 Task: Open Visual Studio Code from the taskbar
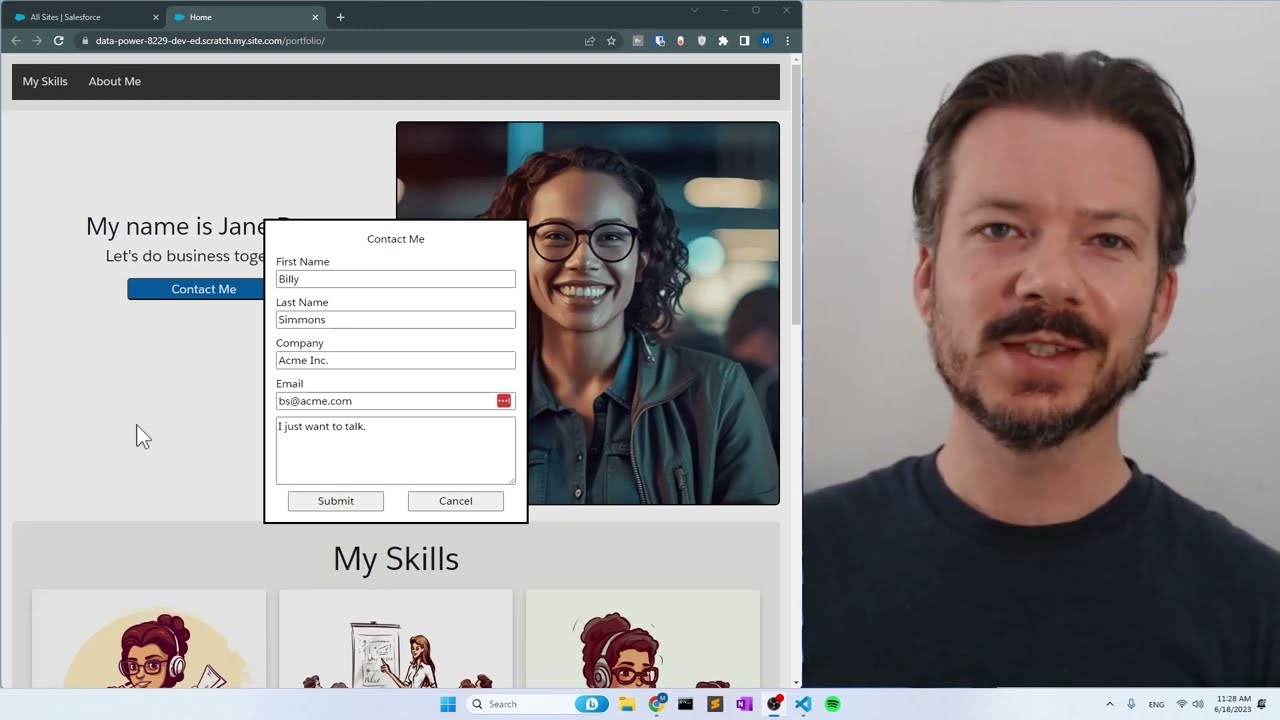pos(803,704)
